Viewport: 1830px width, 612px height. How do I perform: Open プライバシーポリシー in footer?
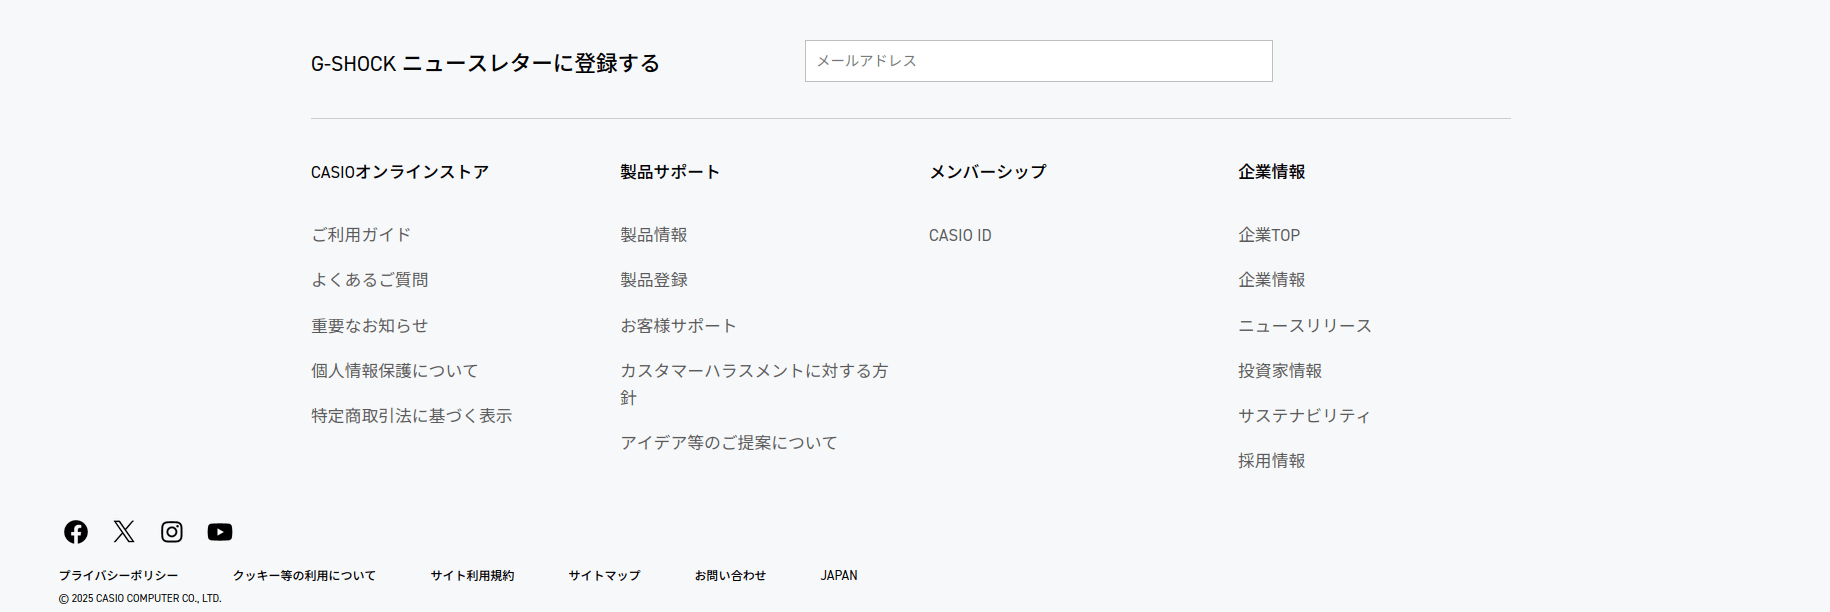pos(118,576)
